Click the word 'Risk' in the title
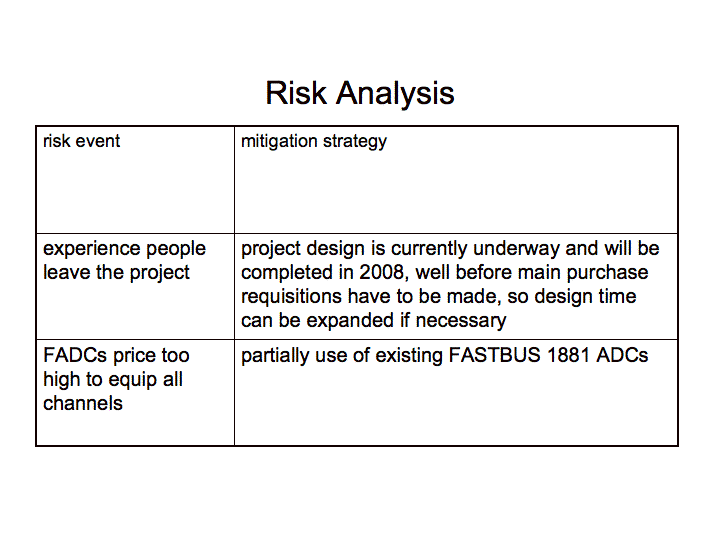Screen dimensions: 720x540 (296, 93)
